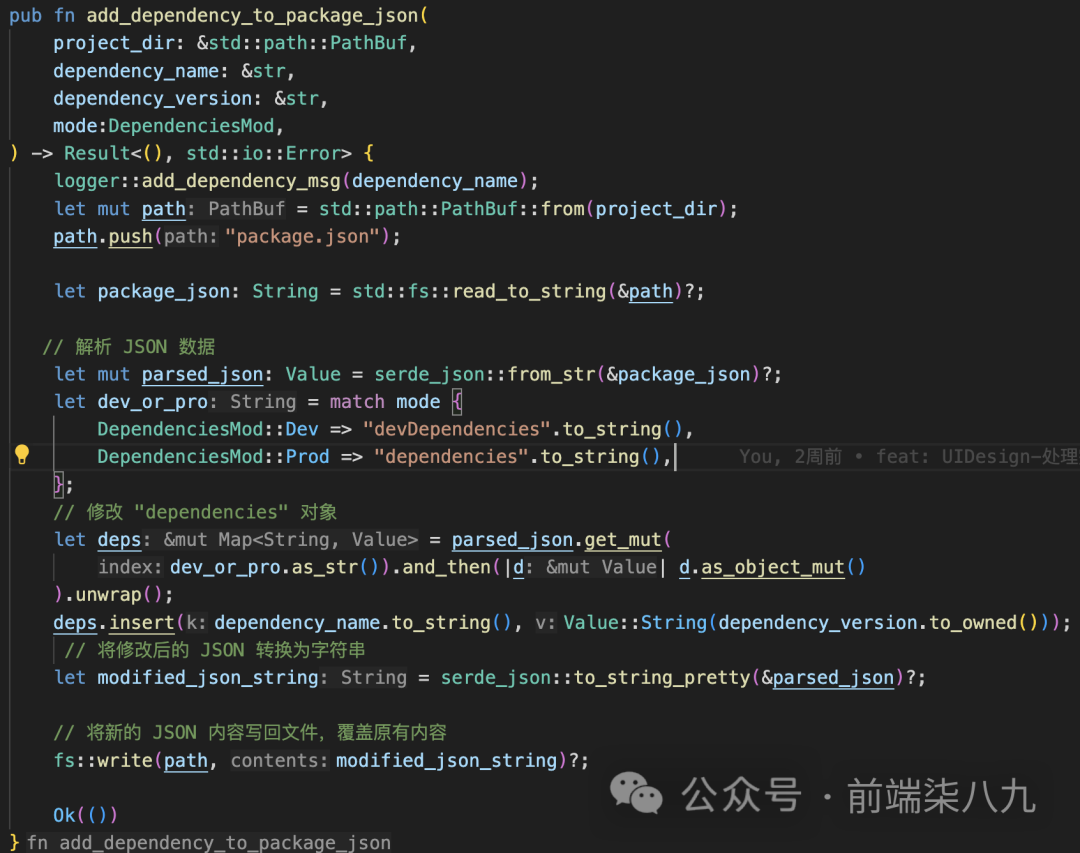1080x853 pixels.
Task: Click the "get_mut" method call
Action: pos(623,539)
